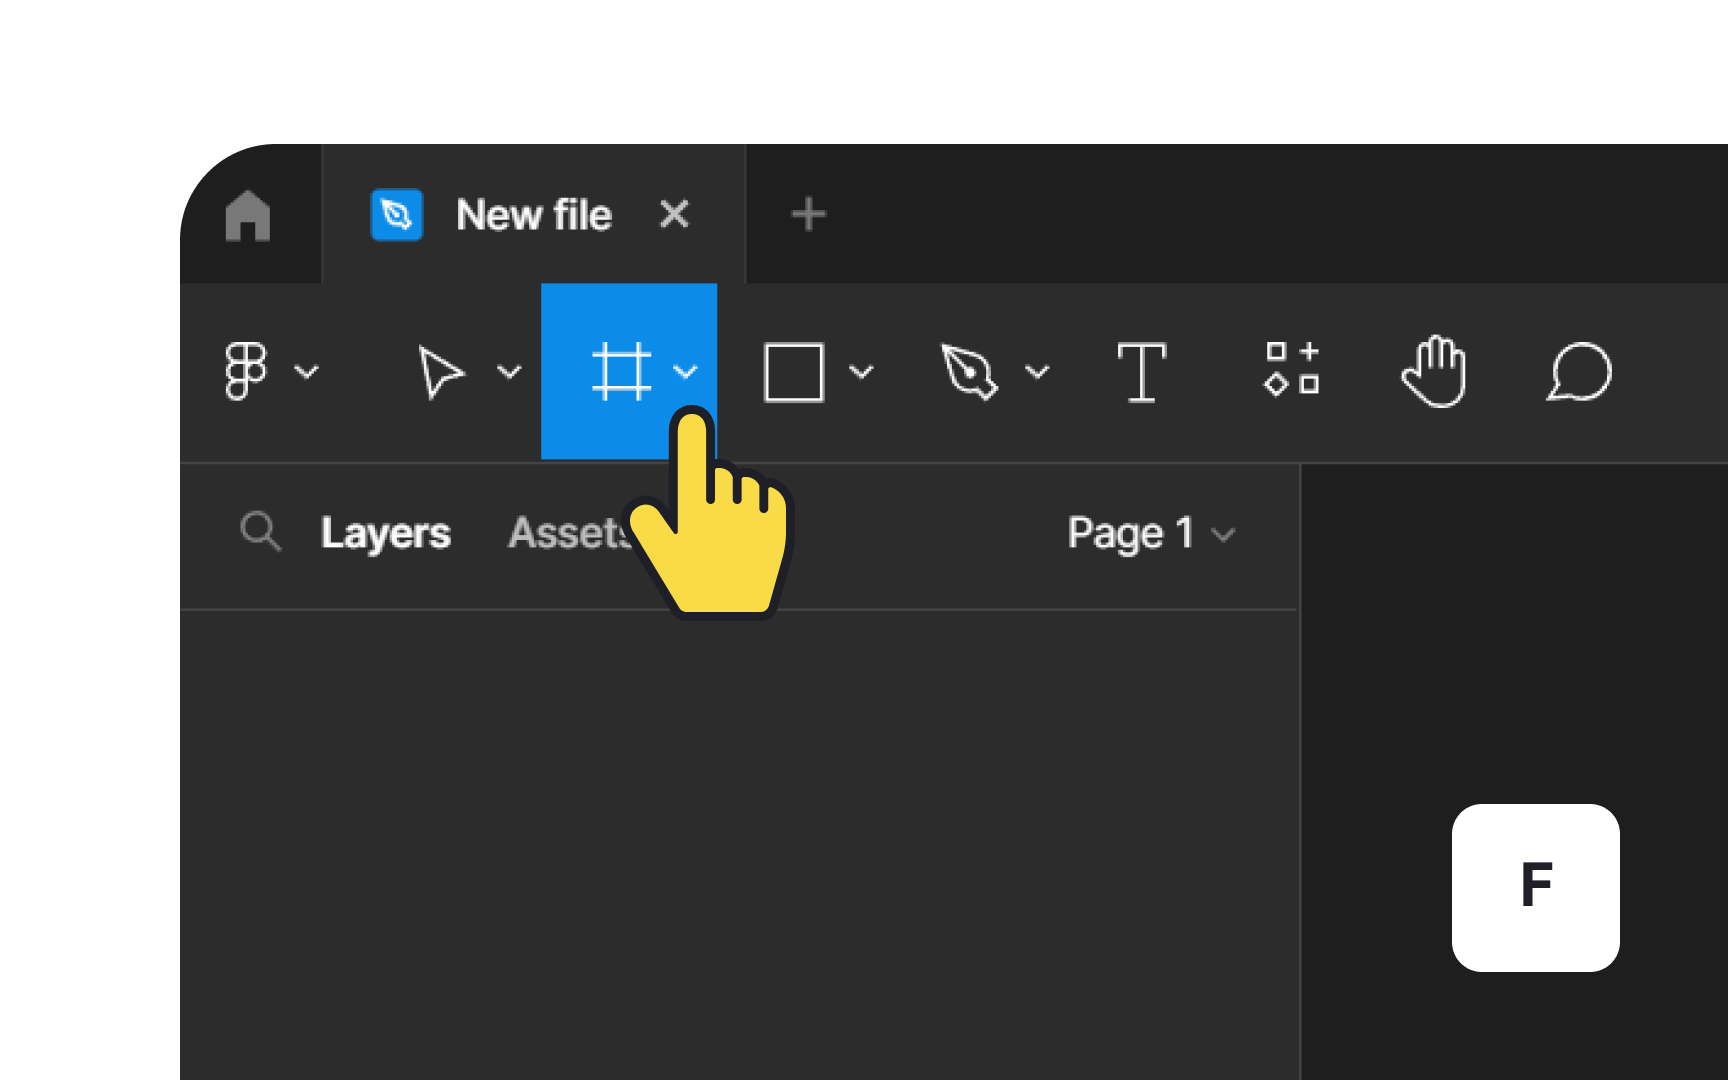1728x1080 pixels.
Task: Click the search icon in the Layers panel
Action: coord(261,533)
